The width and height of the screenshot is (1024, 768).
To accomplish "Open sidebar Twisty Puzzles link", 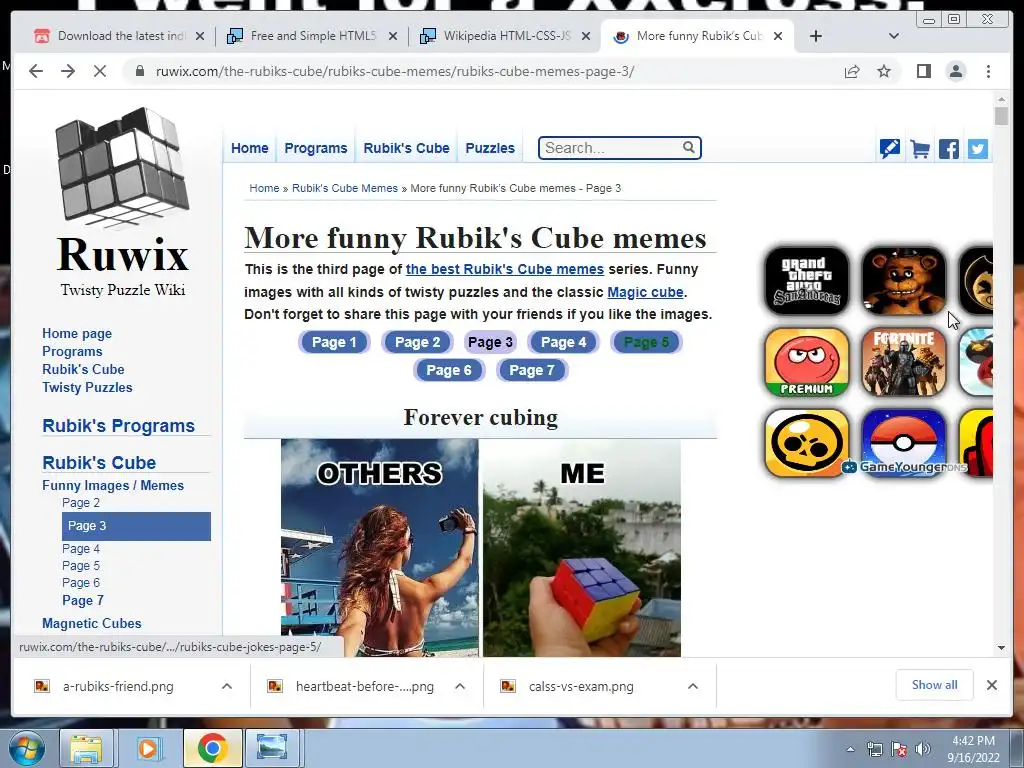I will (x=87, y=387).
